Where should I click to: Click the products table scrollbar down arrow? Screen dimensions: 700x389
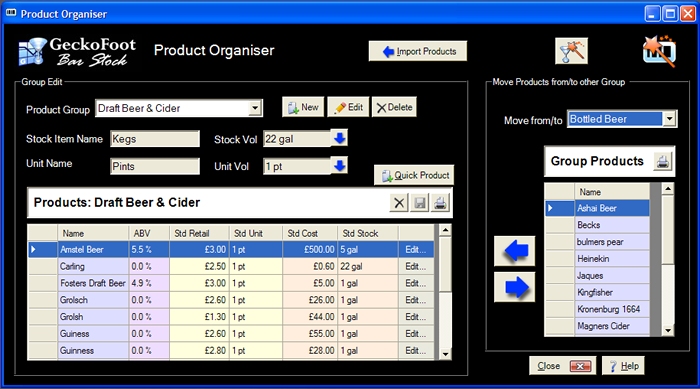click(445, 354)
